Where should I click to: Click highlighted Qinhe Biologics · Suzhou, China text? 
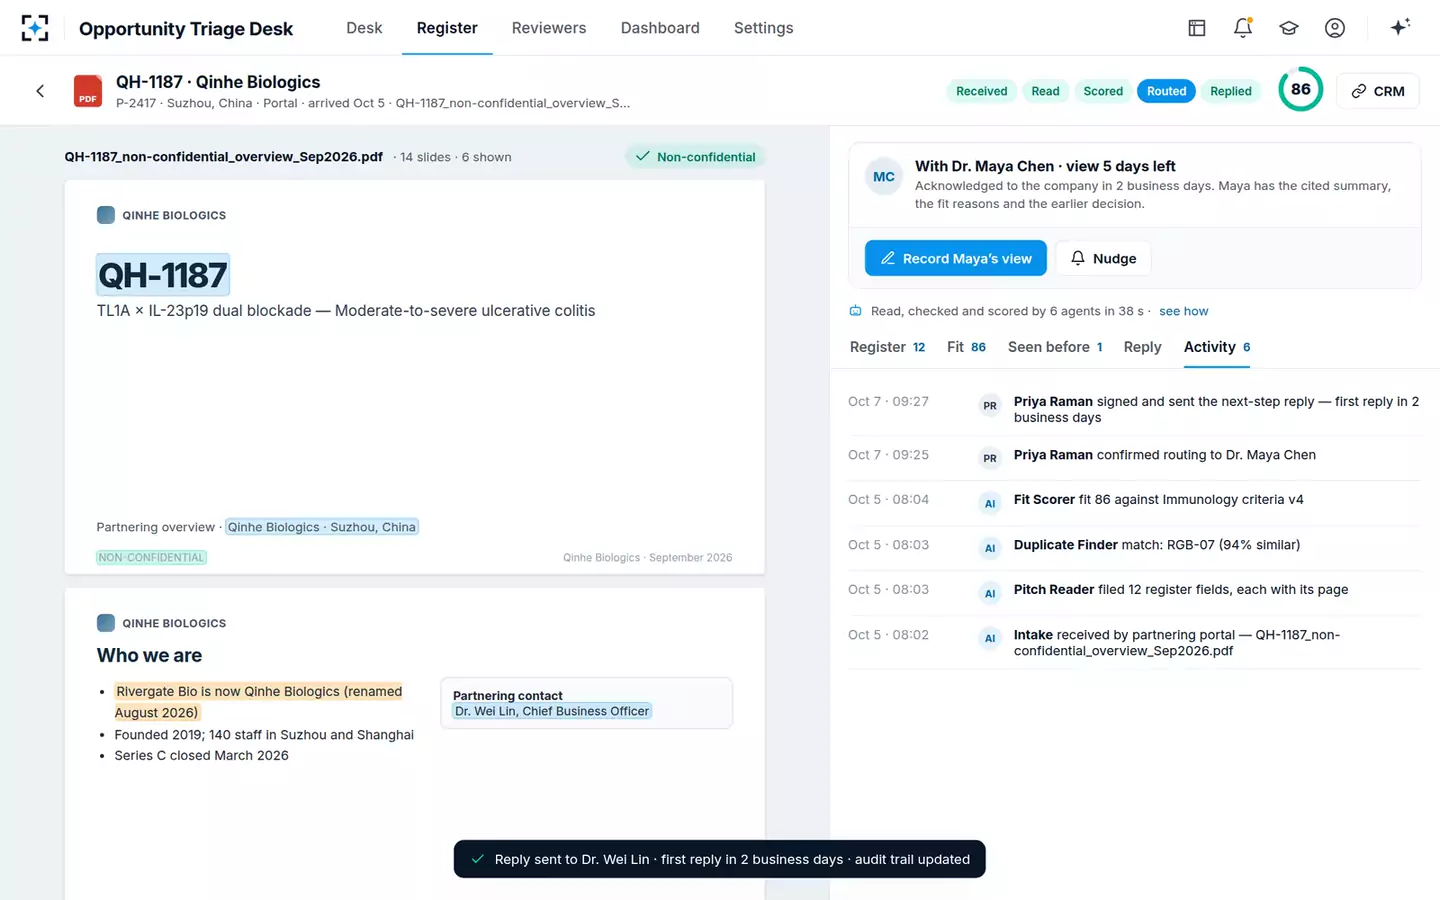coord(321,527)
